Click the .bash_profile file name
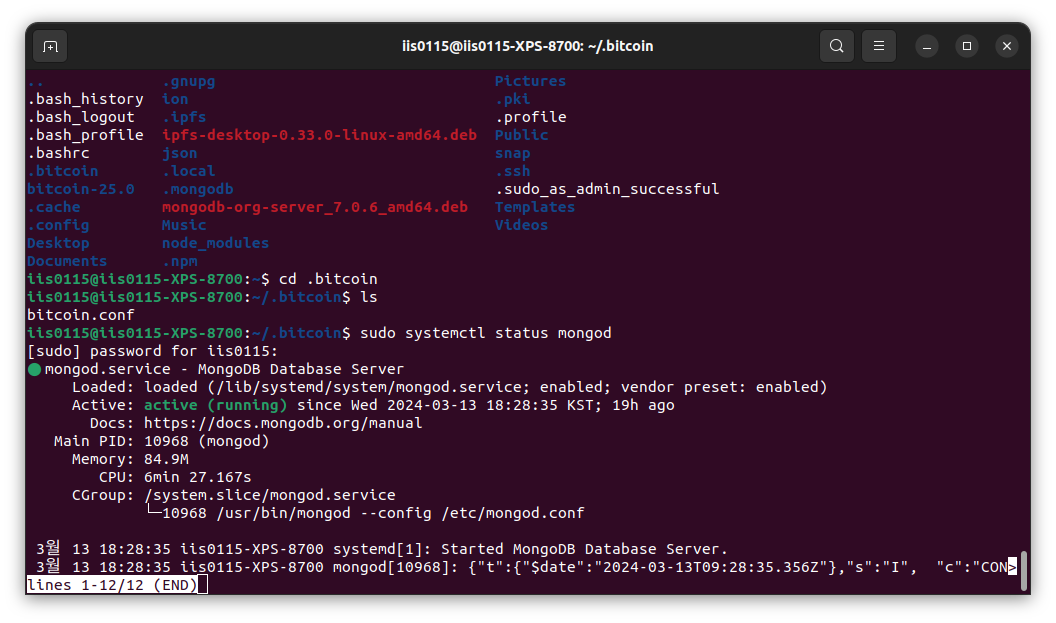 86,135
